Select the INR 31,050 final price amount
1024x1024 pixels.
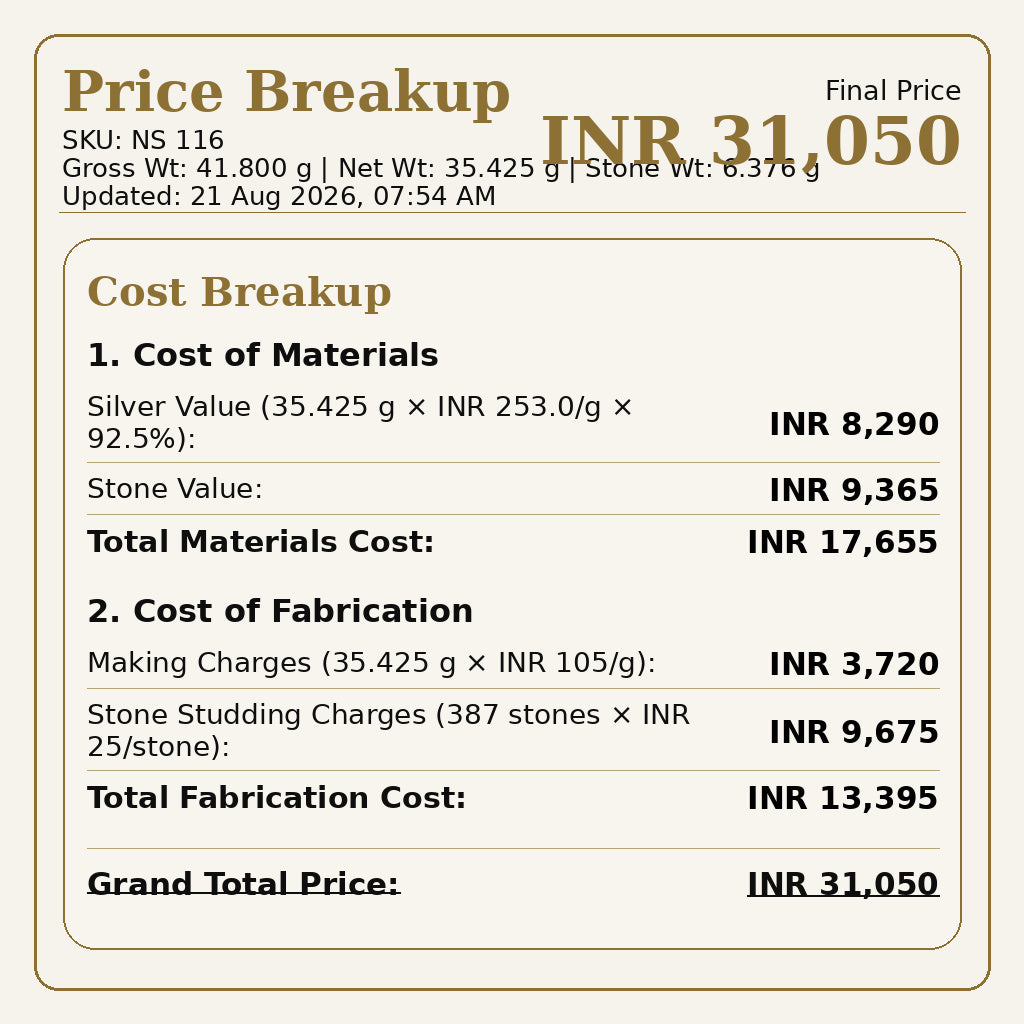click(x=751, y=141)
